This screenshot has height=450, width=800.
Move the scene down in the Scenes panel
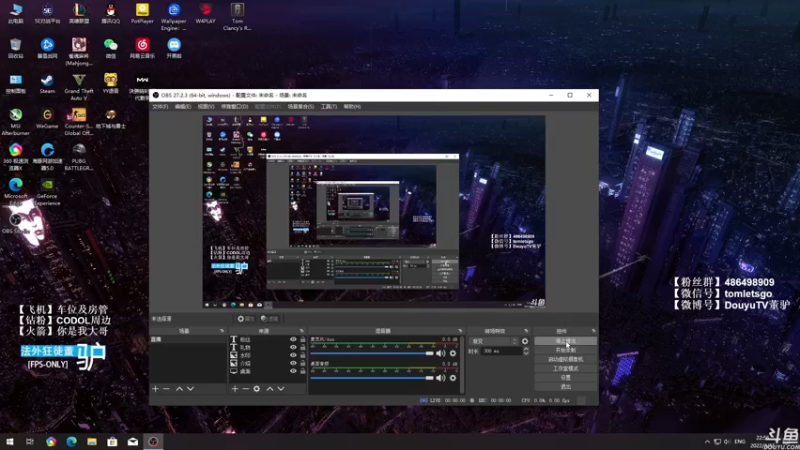(190, 389)
